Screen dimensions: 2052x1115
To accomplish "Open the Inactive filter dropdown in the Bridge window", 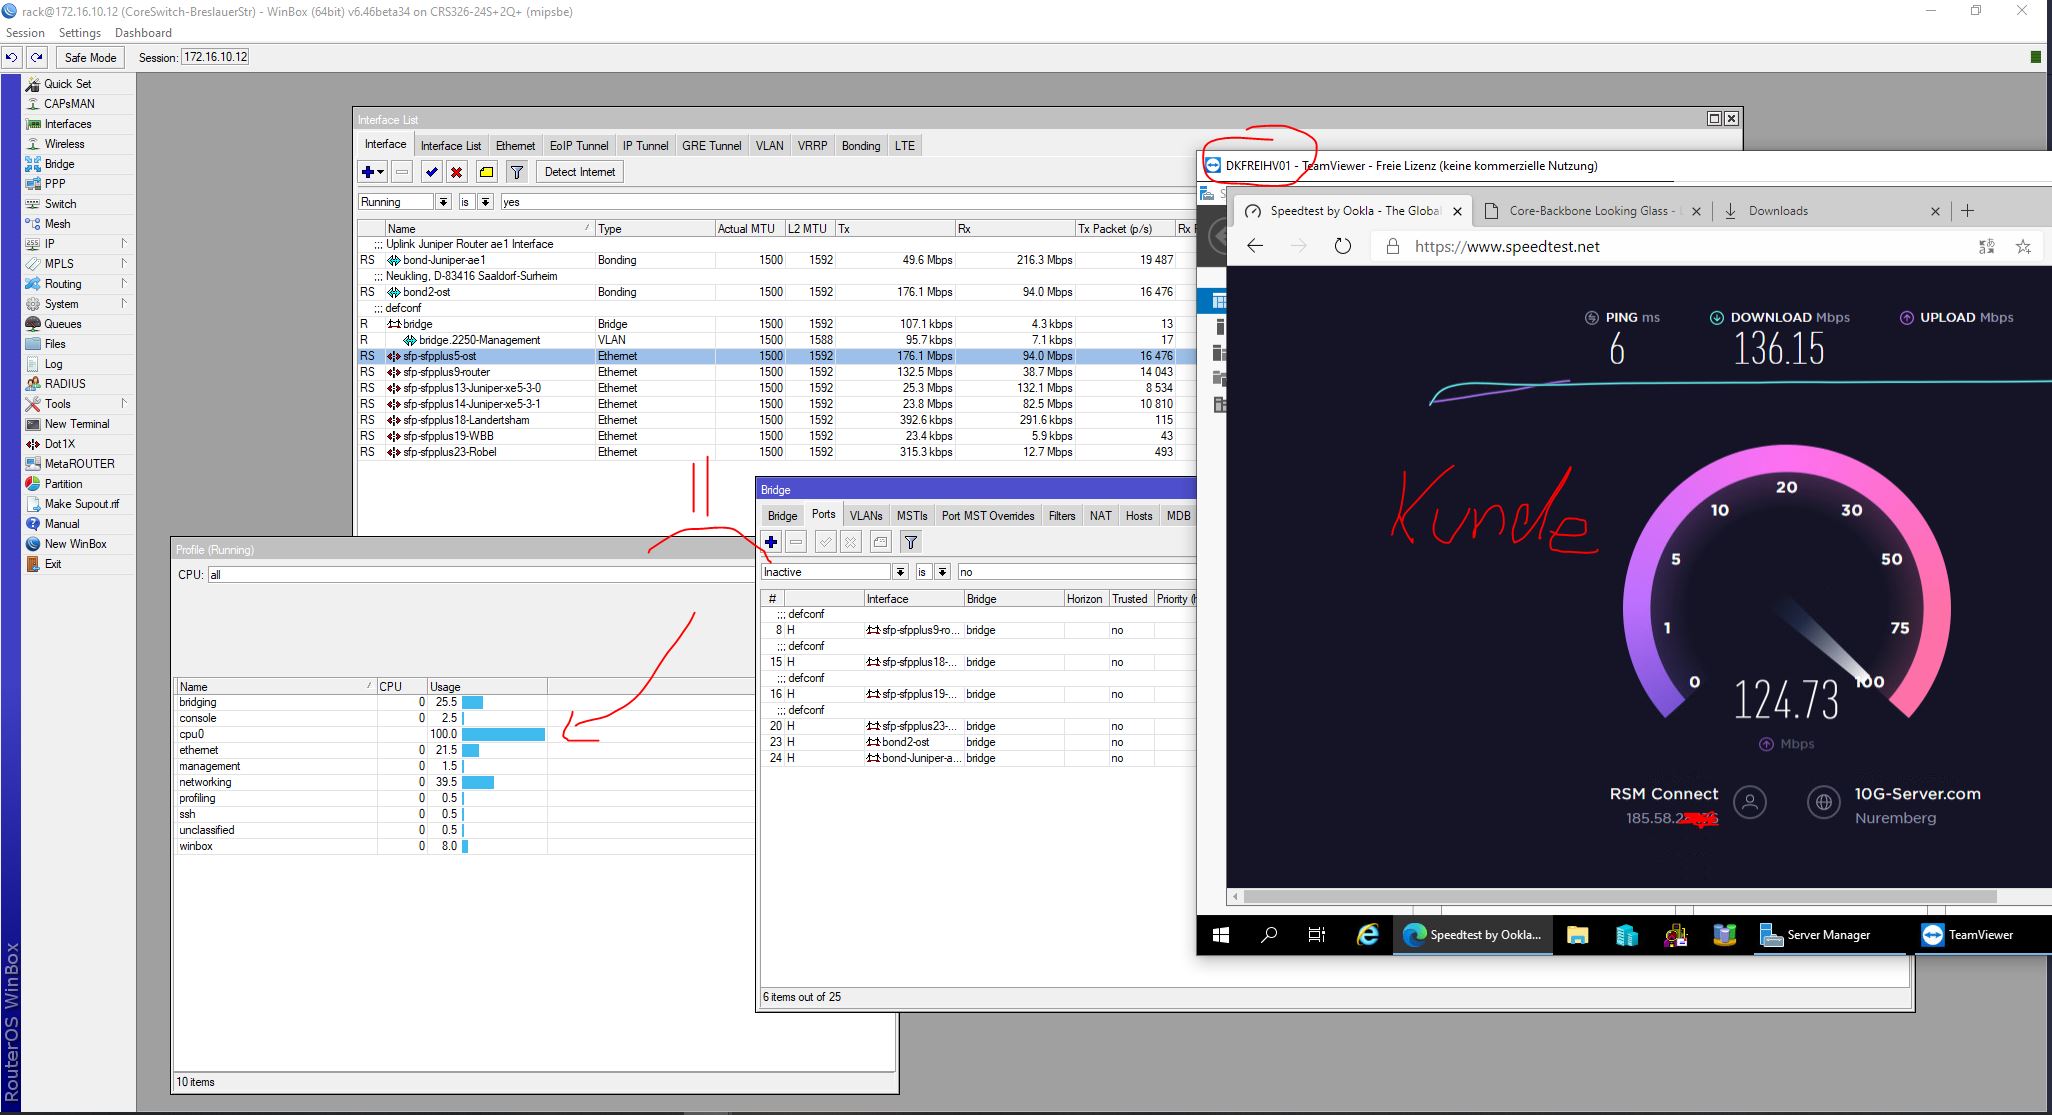I will tap(900, 572).
